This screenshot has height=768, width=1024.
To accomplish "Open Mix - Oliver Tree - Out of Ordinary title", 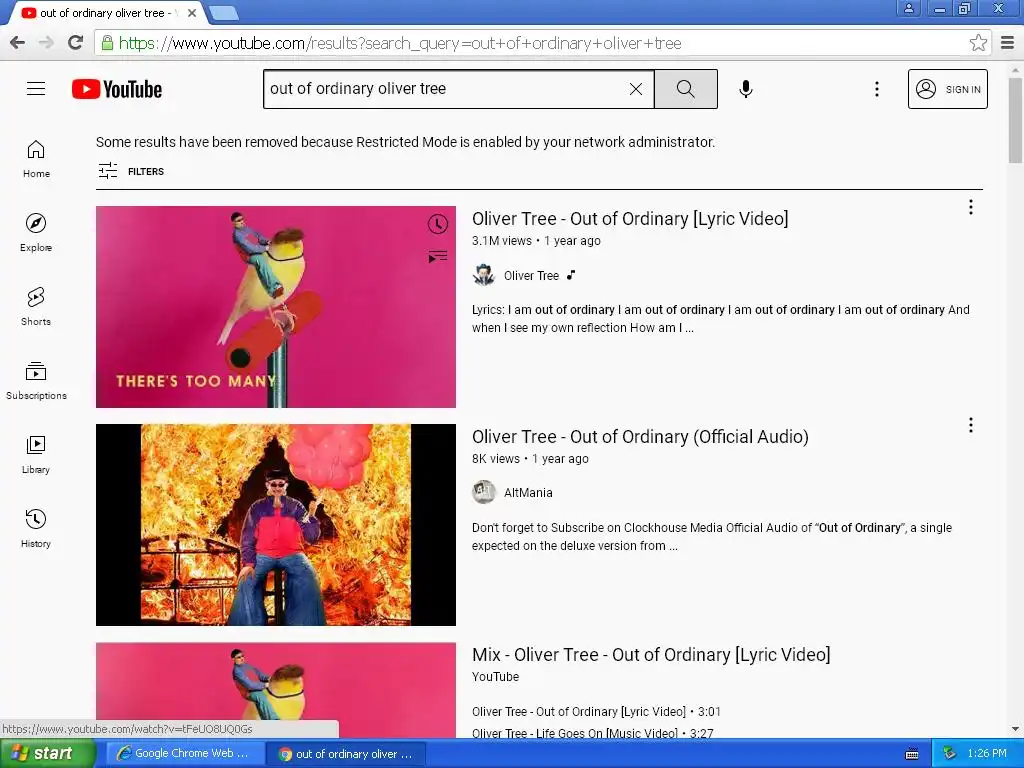I will pos(651,655).
